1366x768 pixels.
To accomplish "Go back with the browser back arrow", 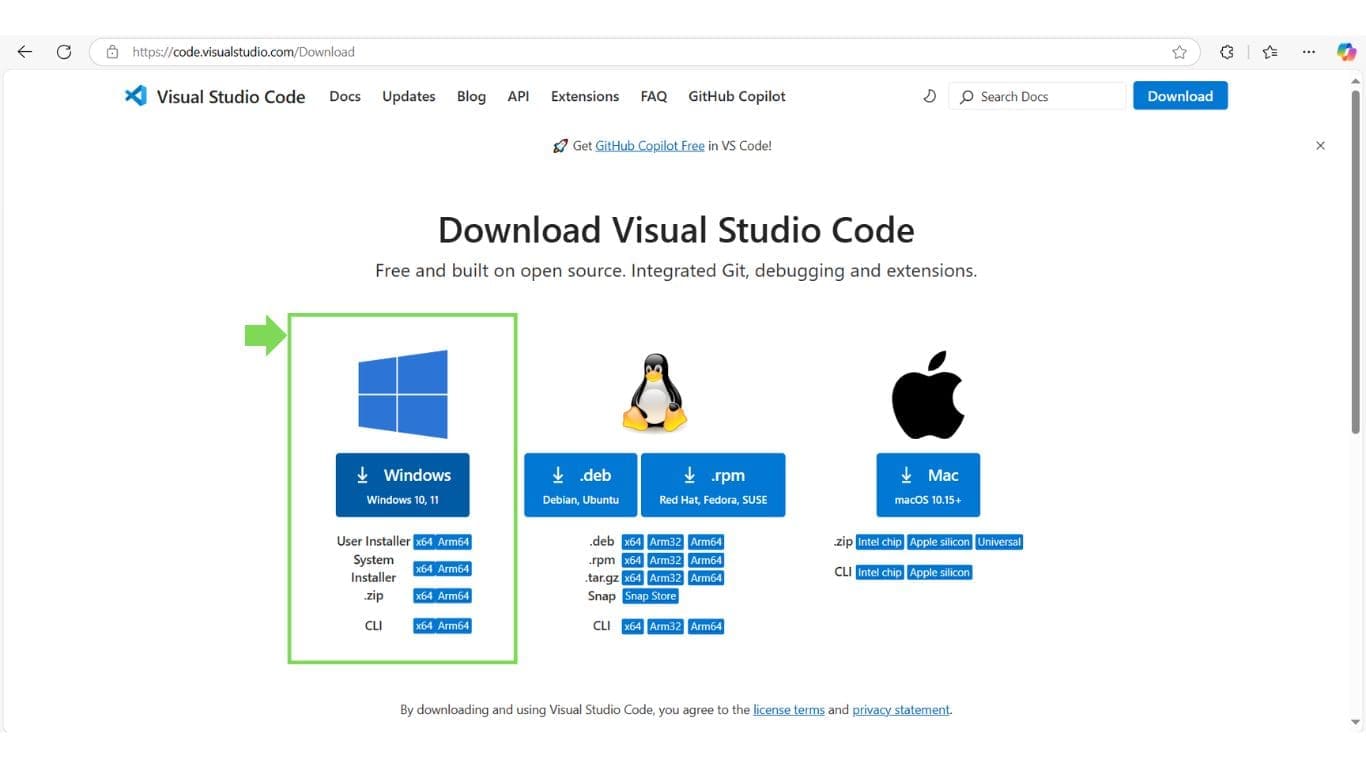I will (x=25, y=52).
